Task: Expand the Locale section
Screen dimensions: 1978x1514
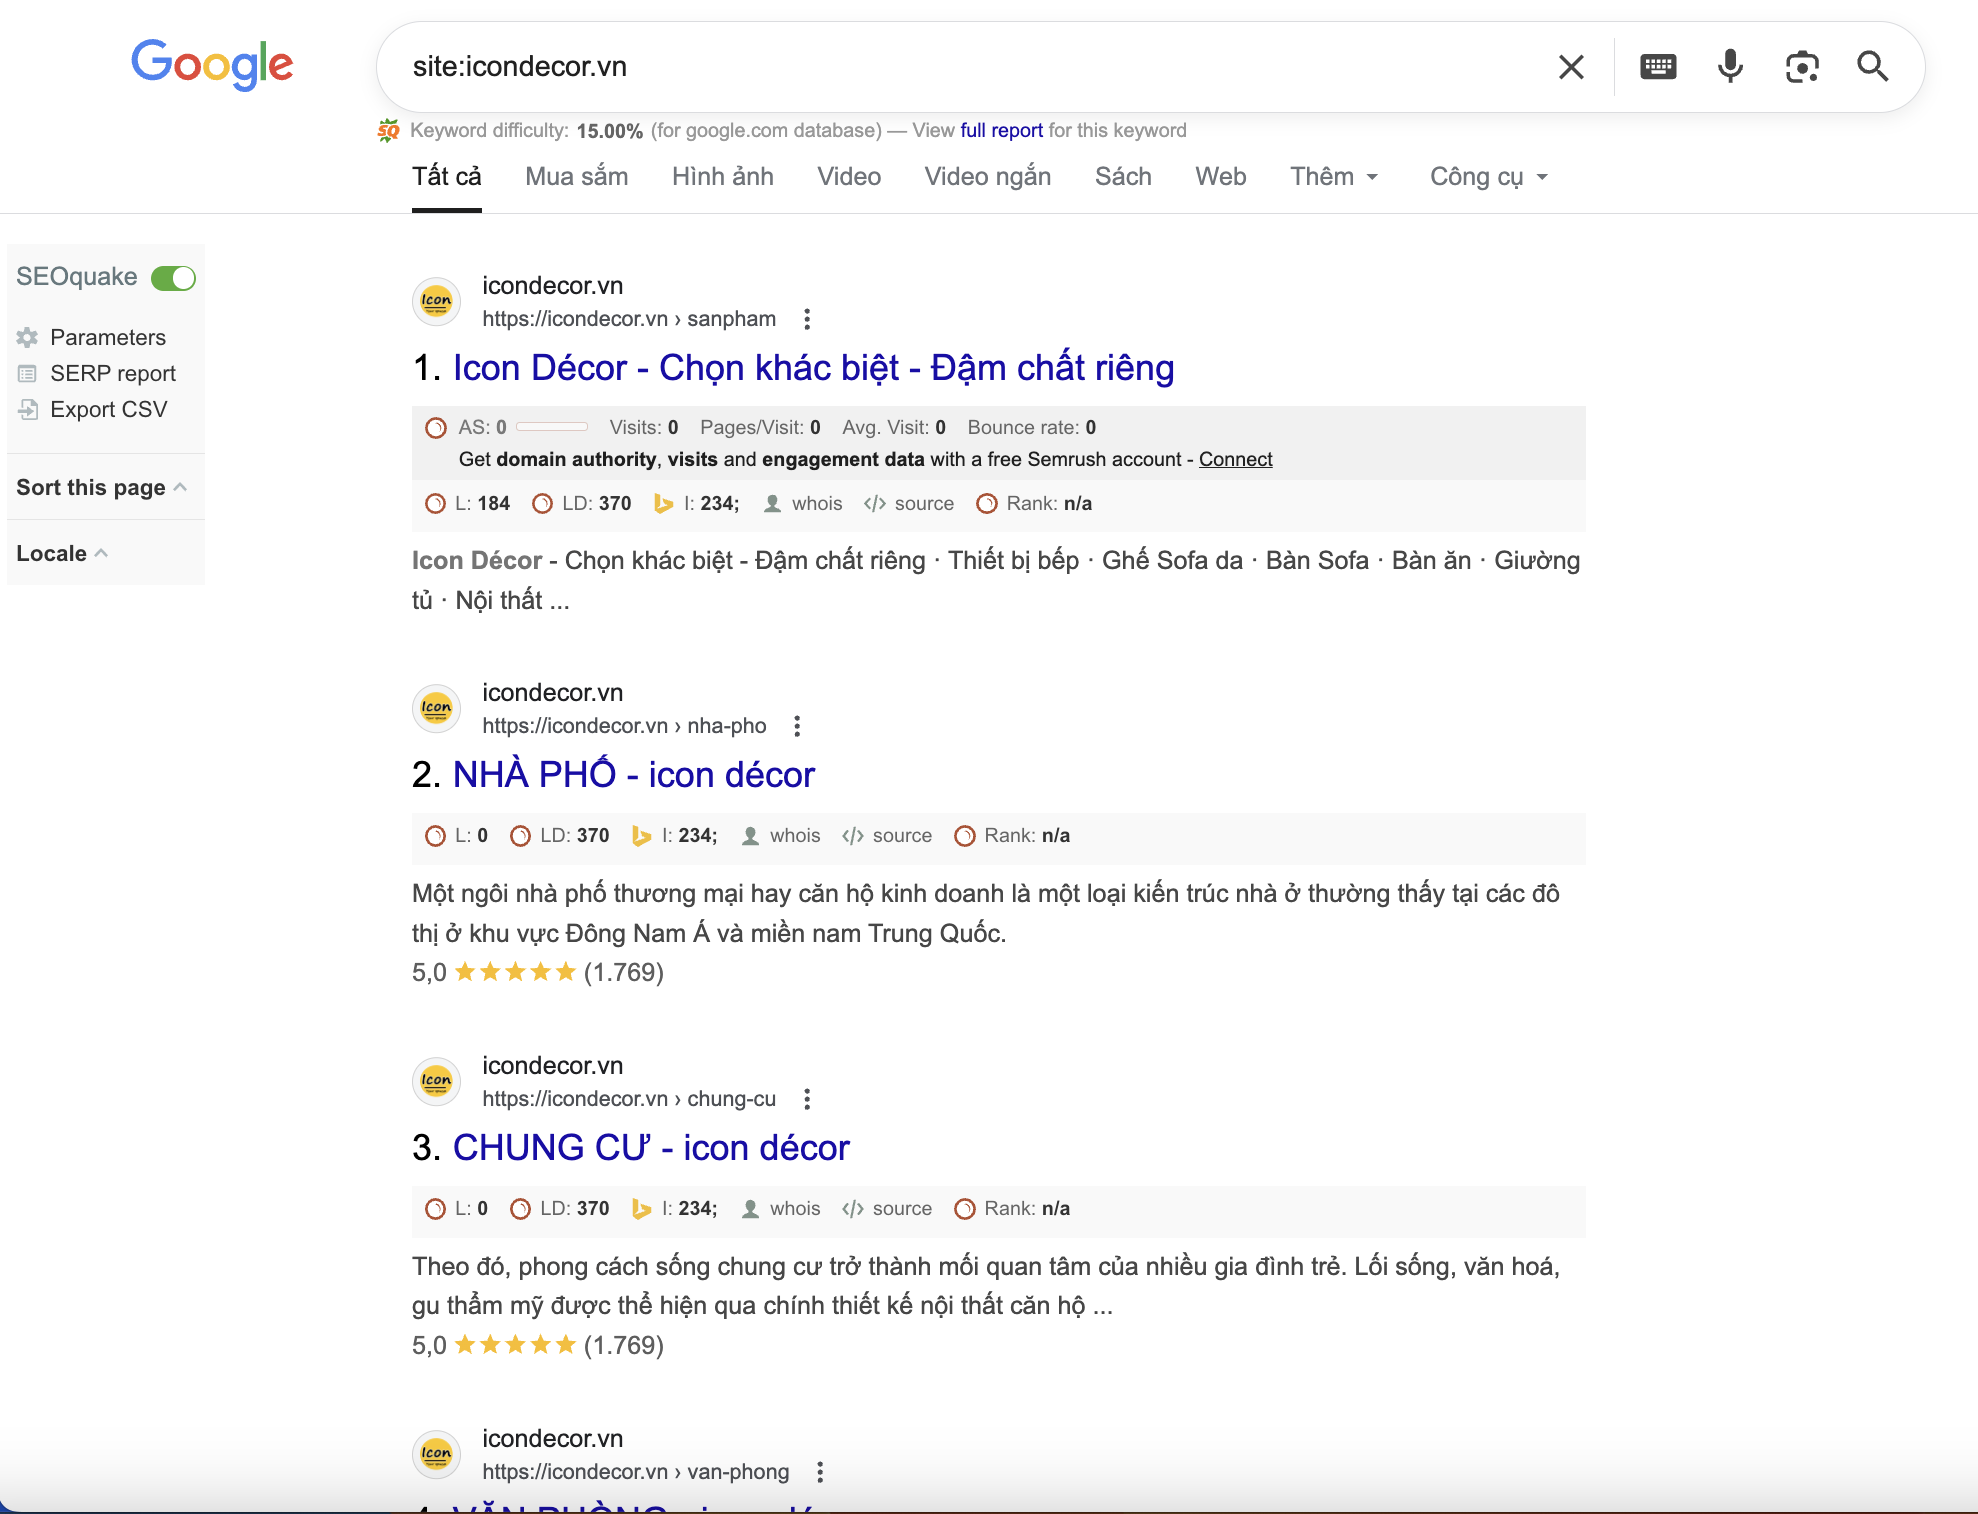Action: (62, 554)
